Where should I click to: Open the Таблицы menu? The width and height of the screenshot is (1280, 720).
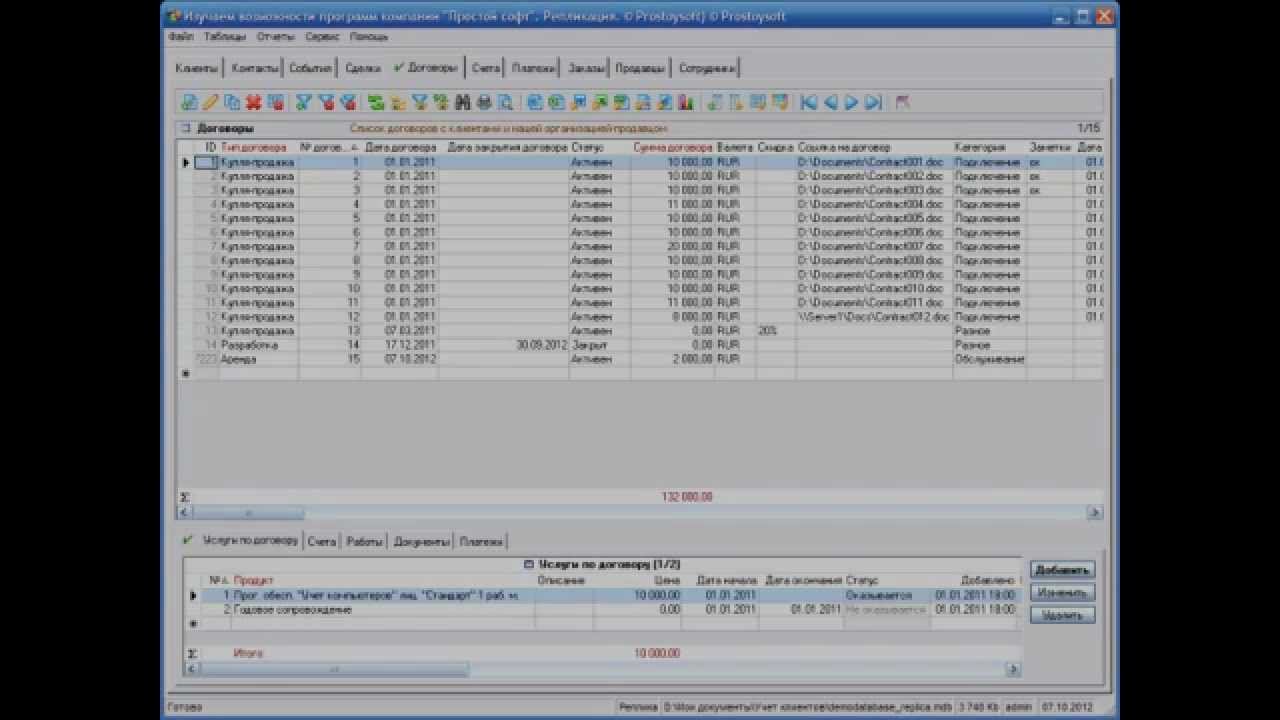[224, 36]
